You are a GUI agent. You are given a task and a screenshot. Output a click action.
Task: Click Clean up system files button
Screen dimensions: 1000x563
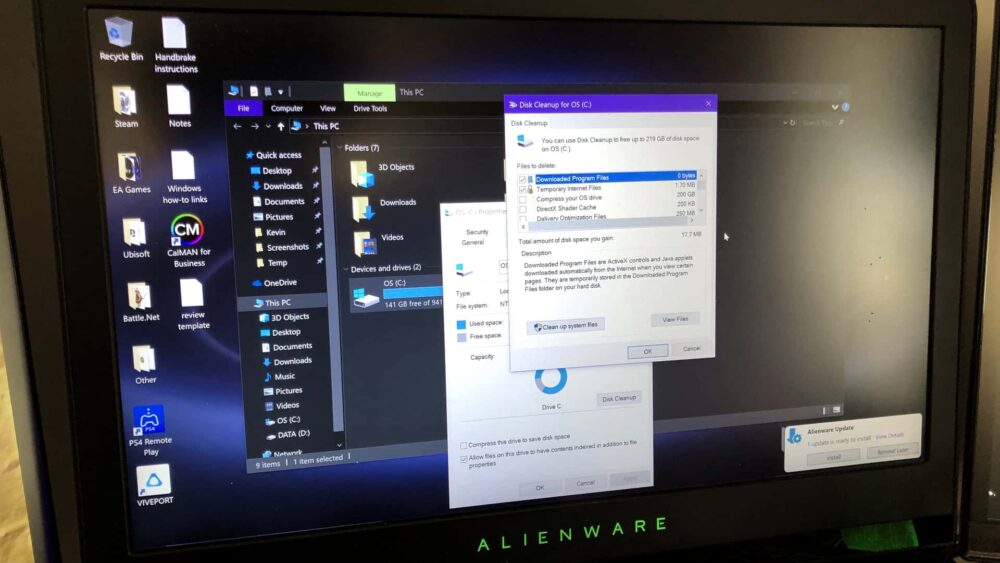click(566, 326)
